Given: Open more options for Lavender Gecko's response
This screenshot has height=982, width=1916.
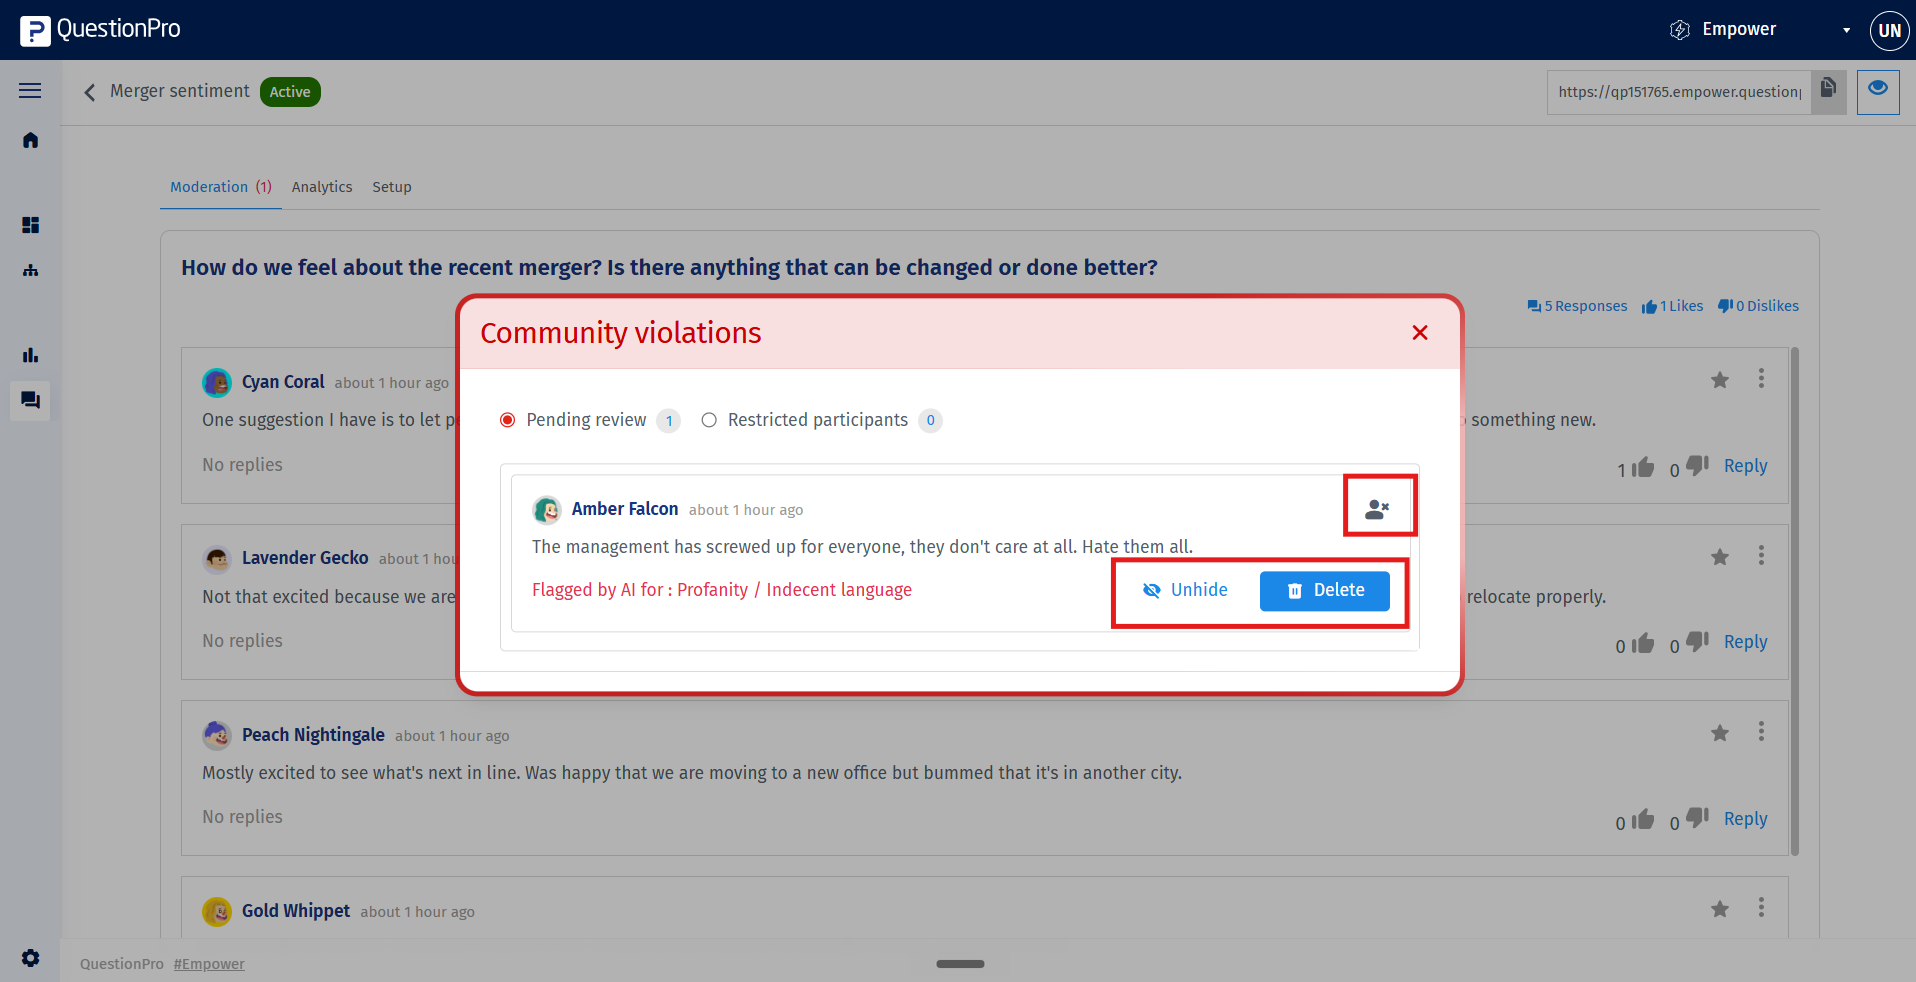Looking at the screenshot, I should pos(1761,556).
